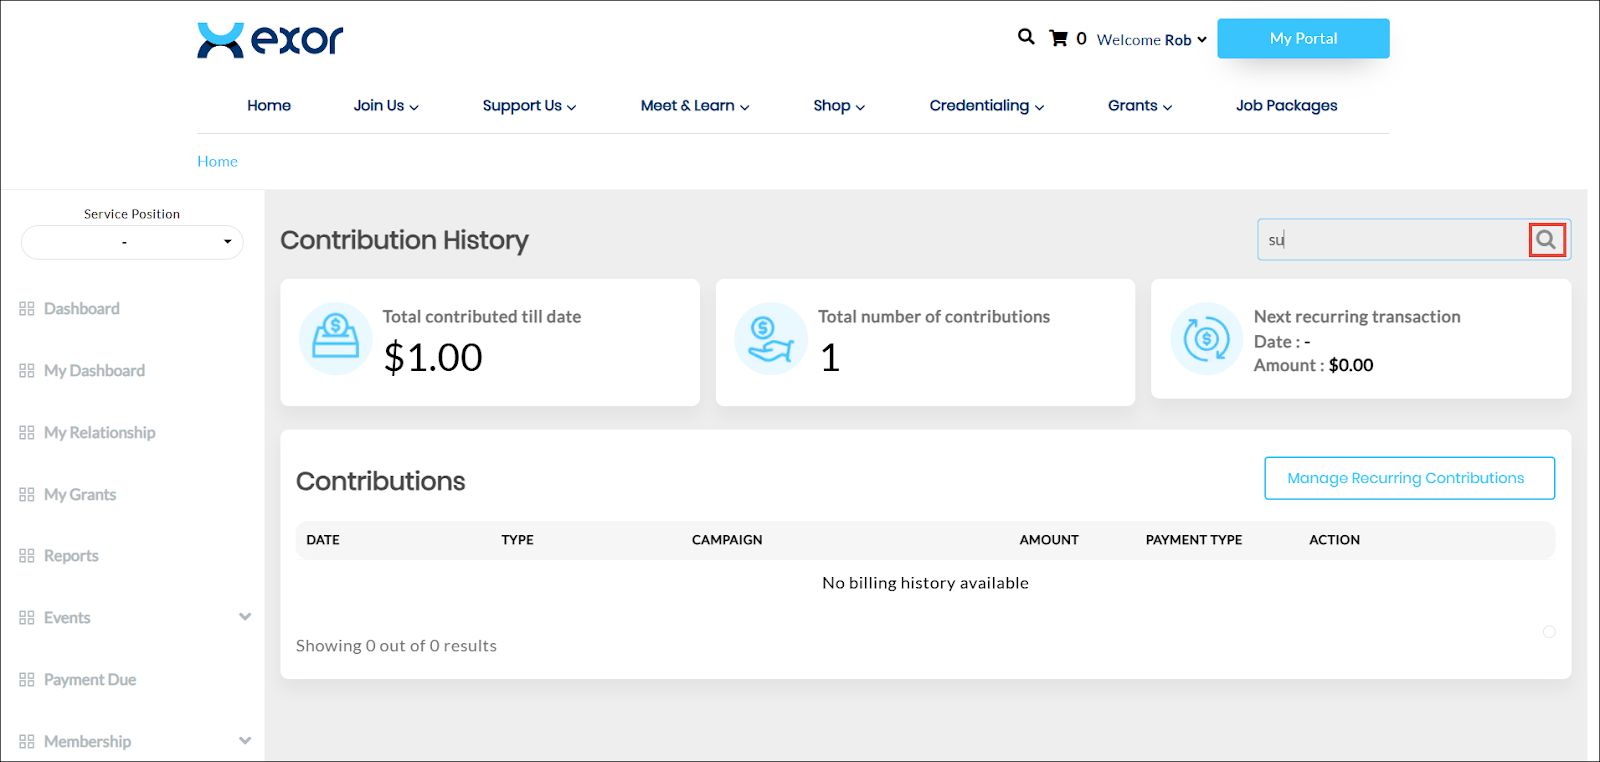Click the contribution search magnifier button
1600x762 pixels.
pyautogui.click(x=1546, y=240)
